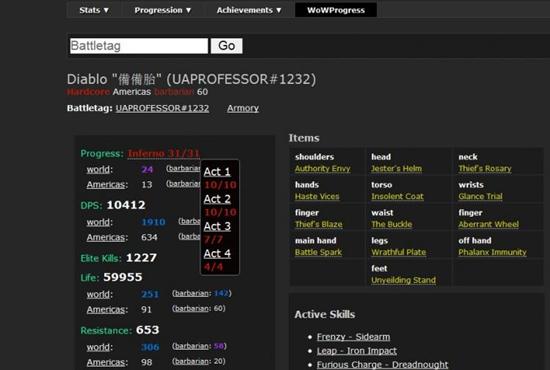Image resolution: width=550 pixels, height=370 pixels.
Task: Open the Progression dropdown menu
Action: 163,10
